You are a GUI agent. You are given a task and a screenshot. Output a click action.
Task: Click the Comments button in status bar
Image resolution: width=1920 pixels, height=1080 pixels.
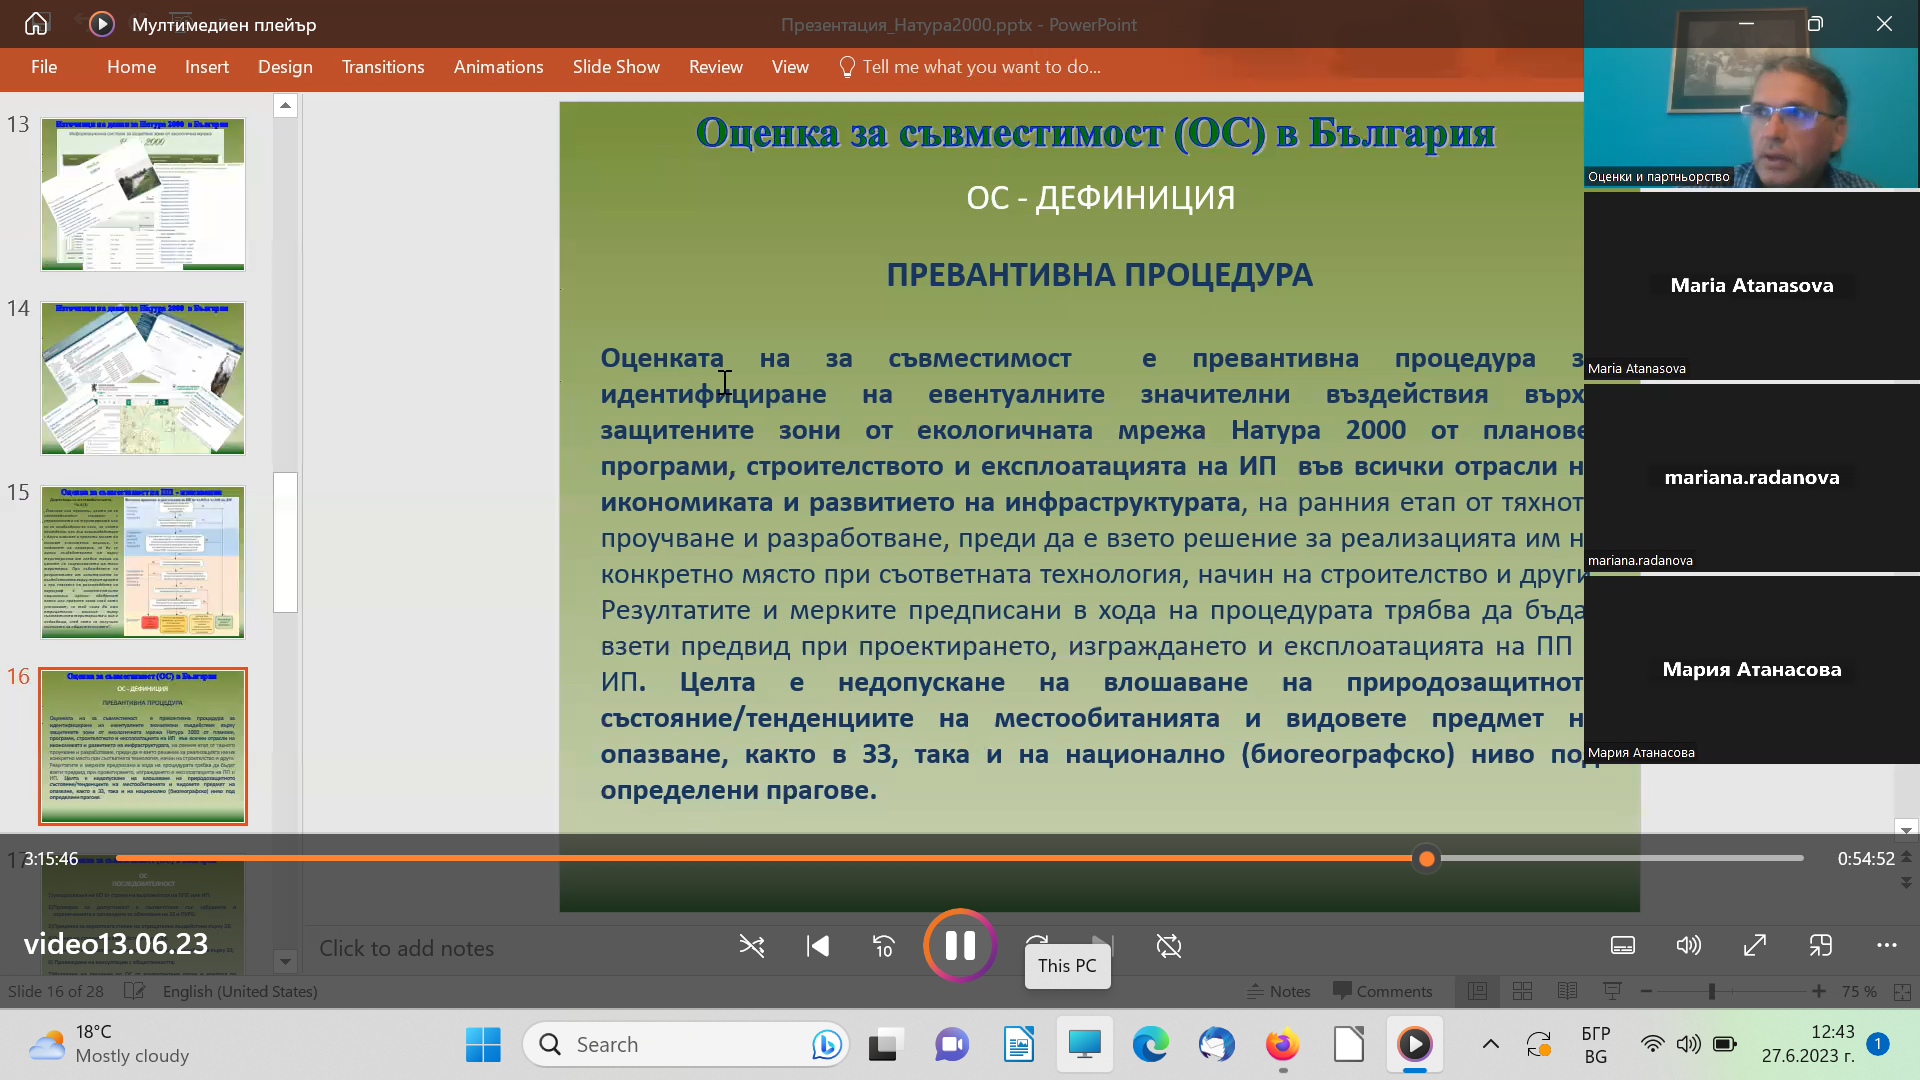(1383, 992)
